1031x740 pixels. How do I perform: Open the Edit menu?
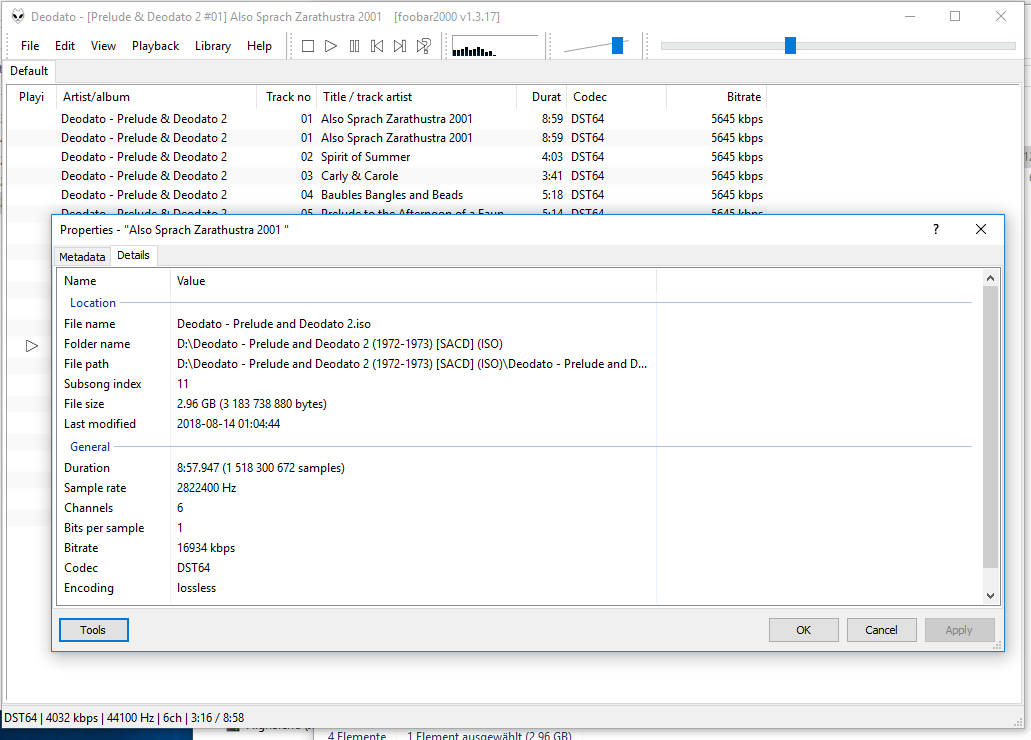tap(64, 46)
